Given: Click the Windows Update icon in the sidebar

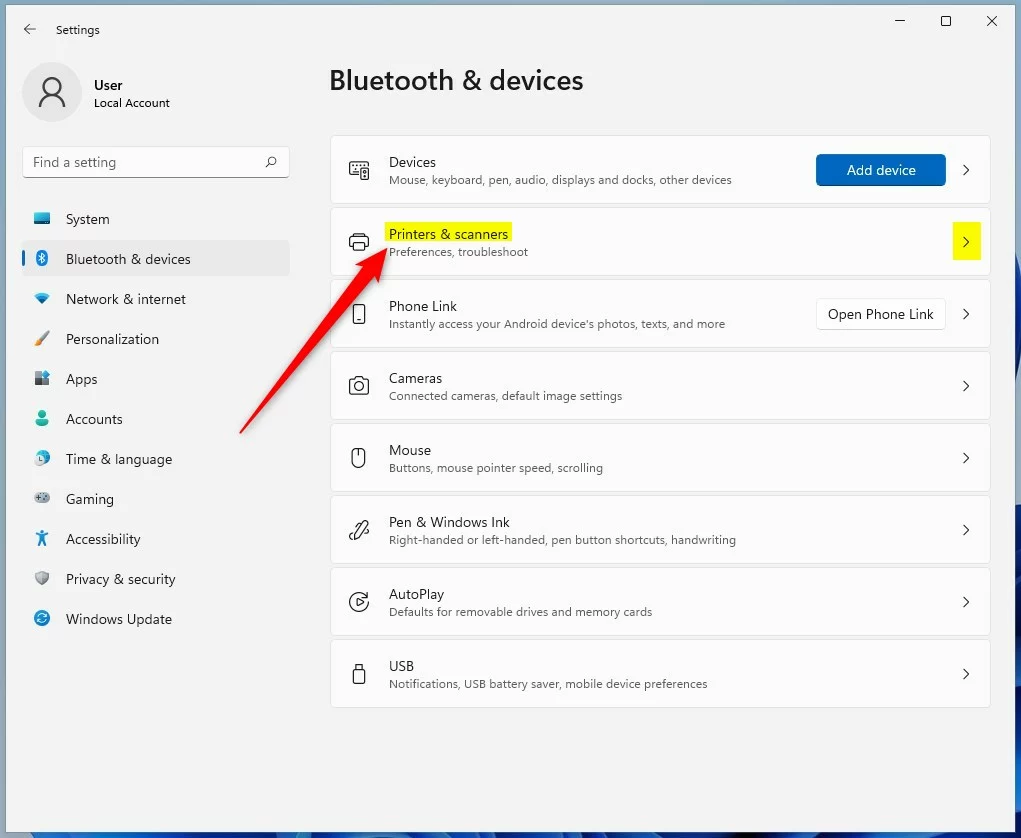Looking at the screenshot, I should coord(41,619).
